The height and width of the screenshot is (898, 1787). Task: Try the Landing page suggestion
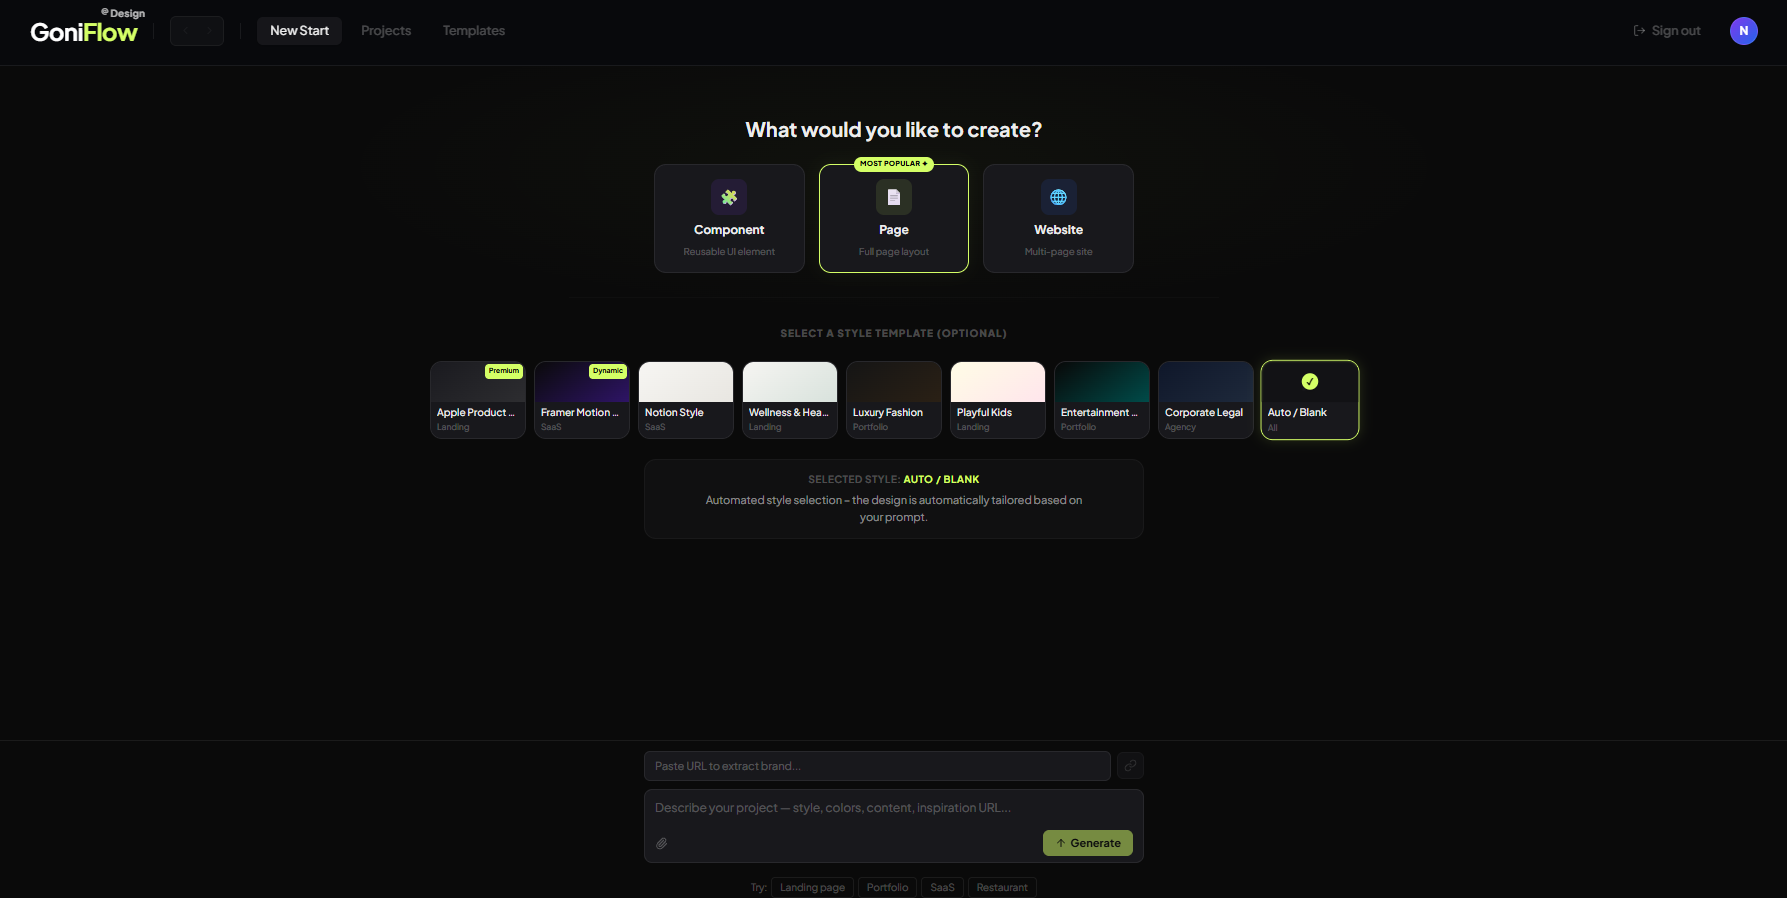[812, 887]
